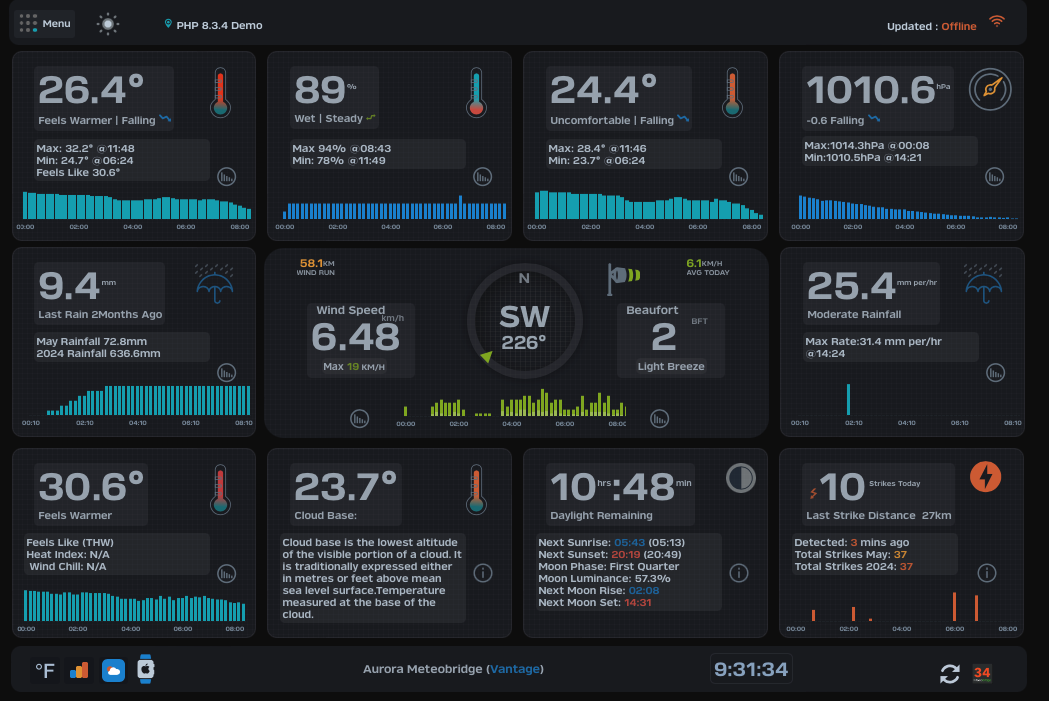This screenshot has width=1049, height=701.
Task: Open the barometer chart icon in pressure panel
Action: point(994,177)
